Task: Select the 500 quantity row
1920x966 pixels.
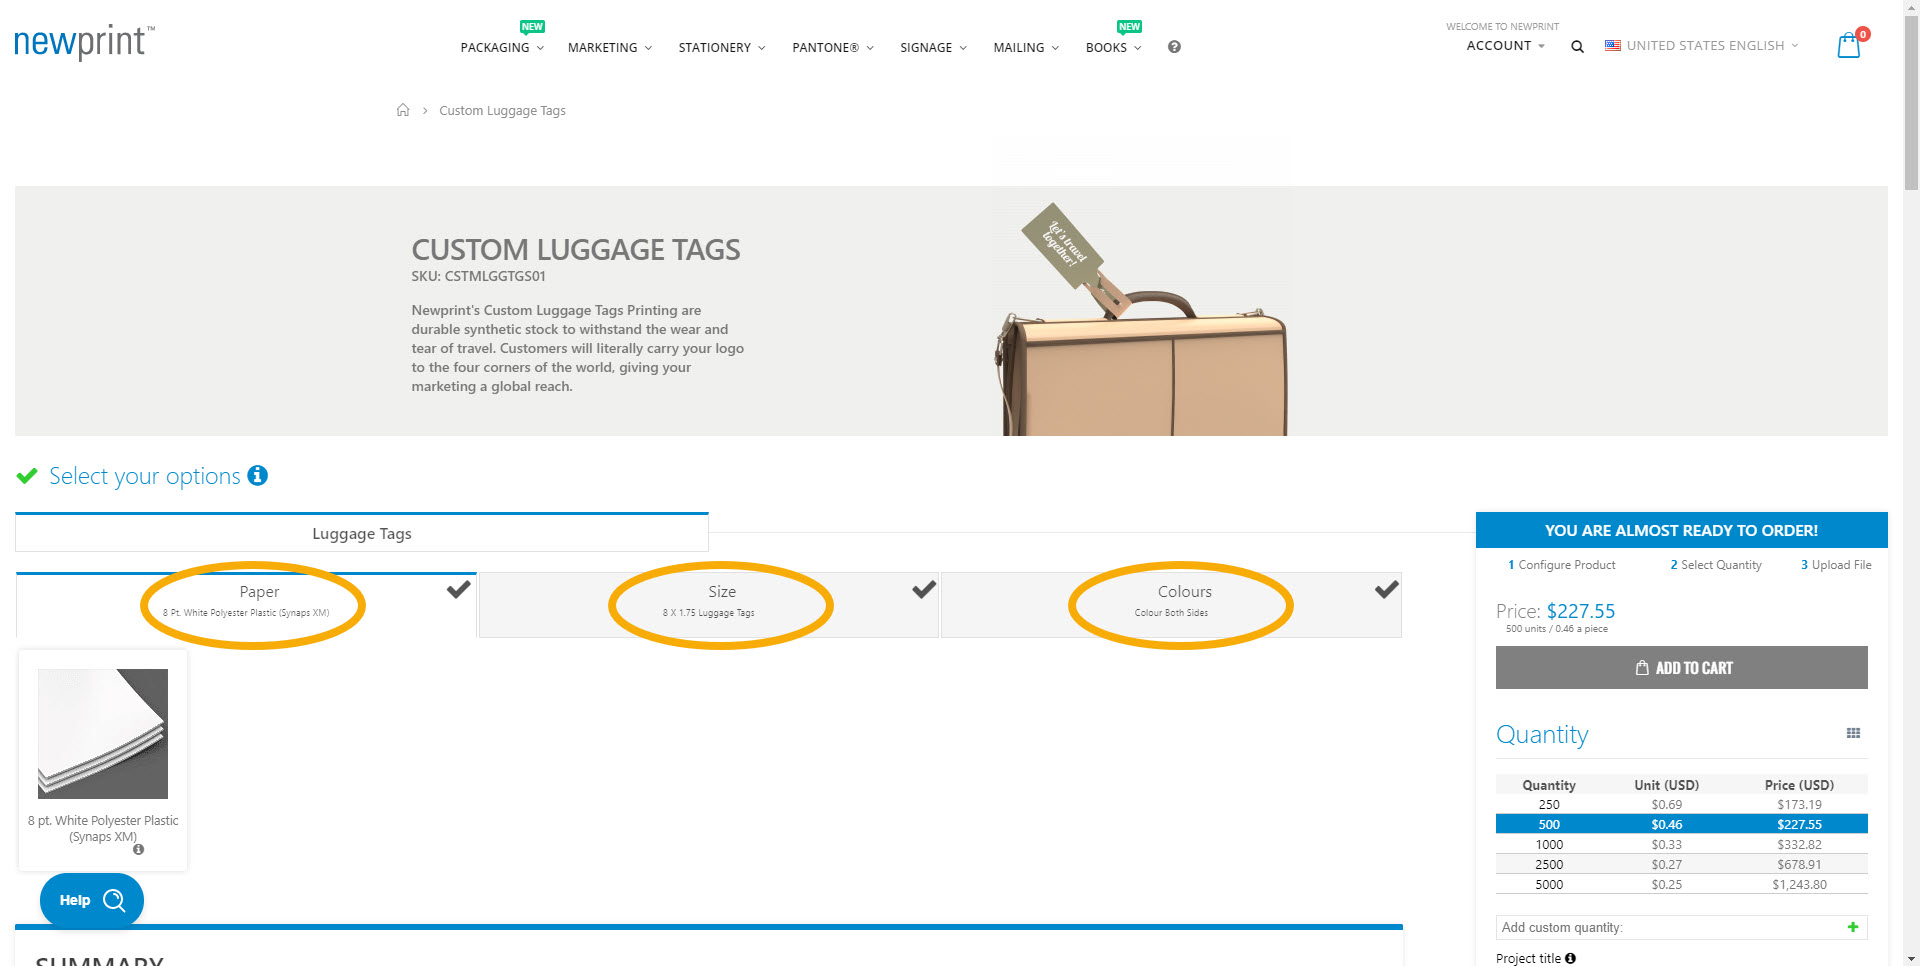Action: [1682, 824]
